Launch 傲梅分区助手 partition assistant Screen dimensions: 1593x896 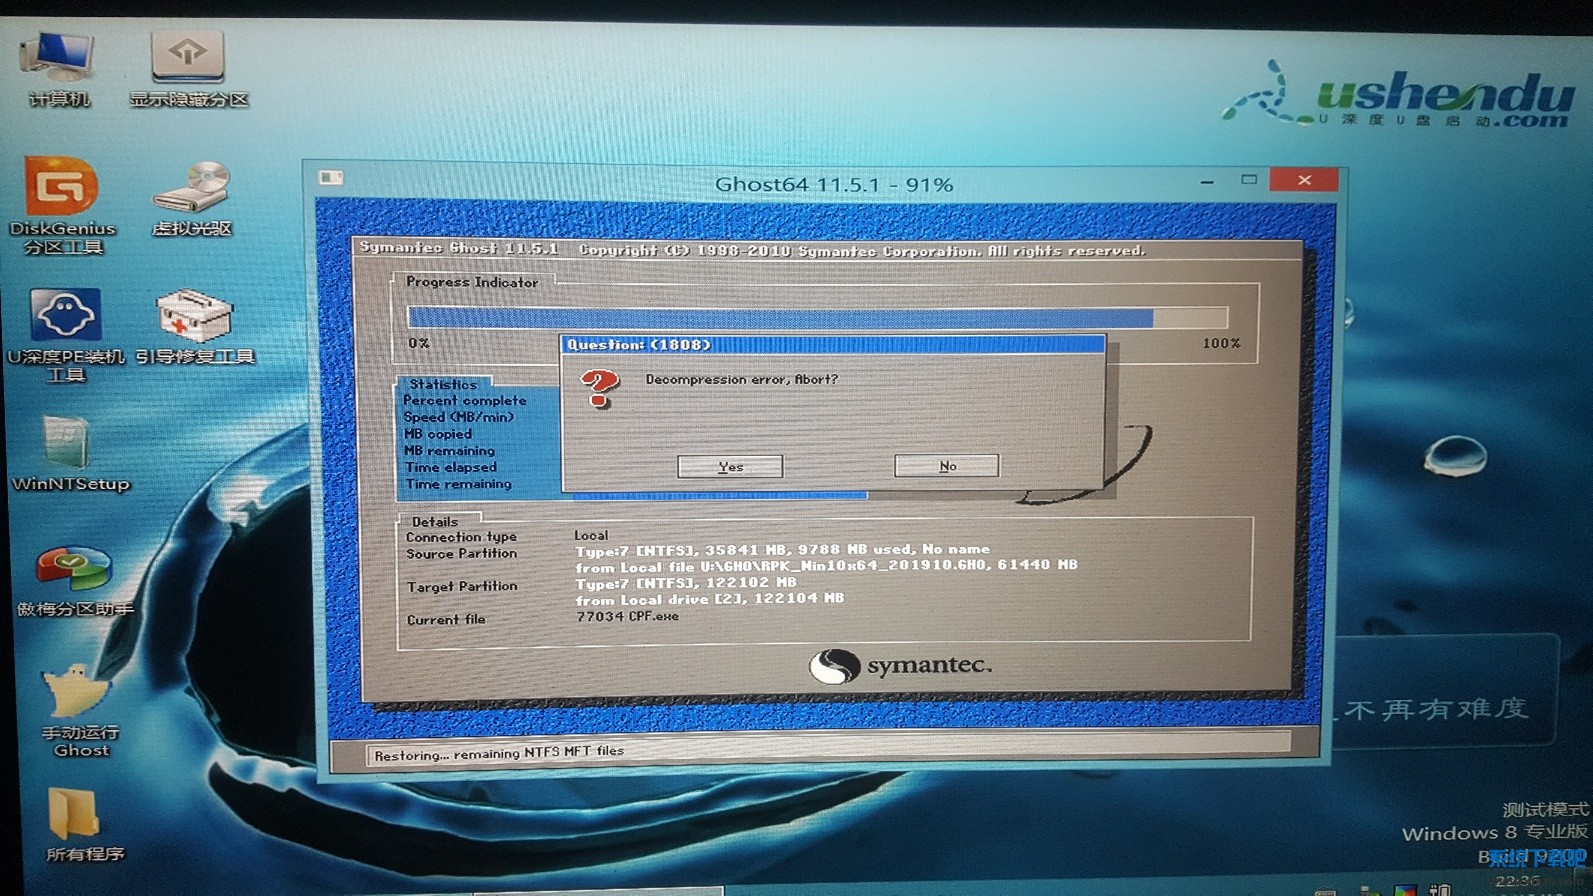[73, 571]
